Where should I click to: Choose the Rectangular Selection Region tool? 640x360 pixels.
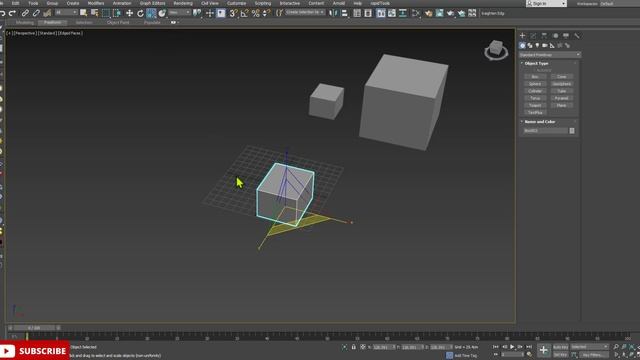106,13
